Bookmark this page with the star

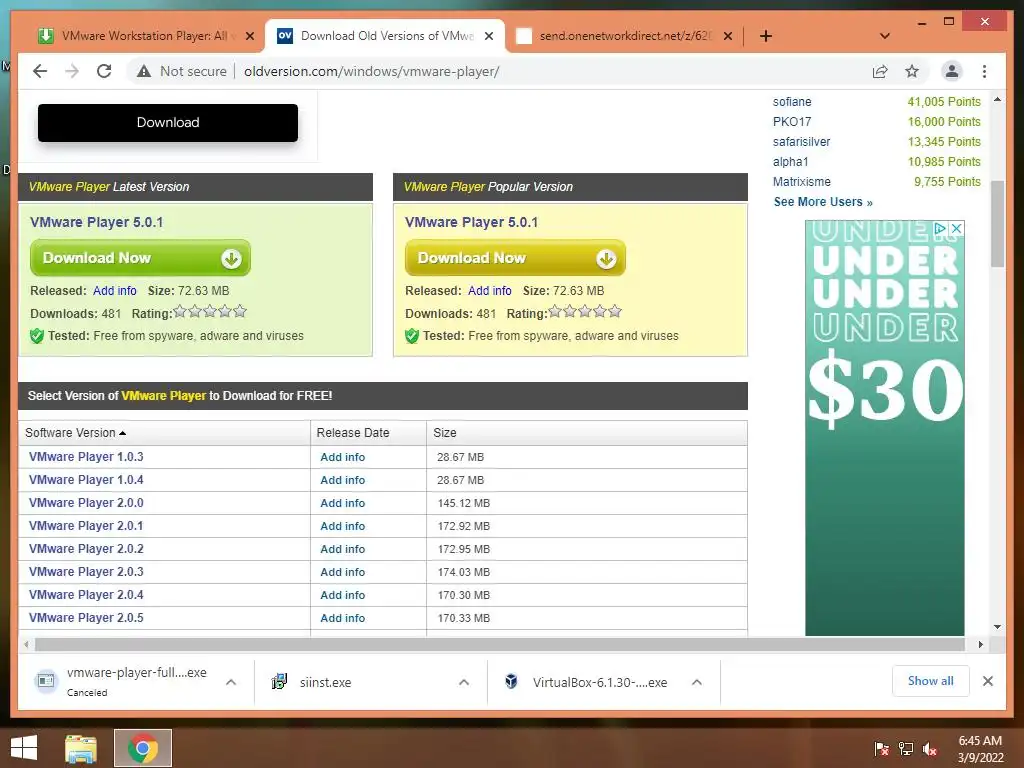[x=912, y=71]
